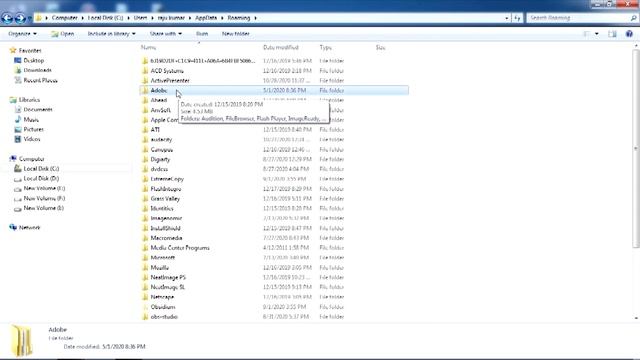
Task: Sort by Size column header
Action: click(x=380, y=47)
